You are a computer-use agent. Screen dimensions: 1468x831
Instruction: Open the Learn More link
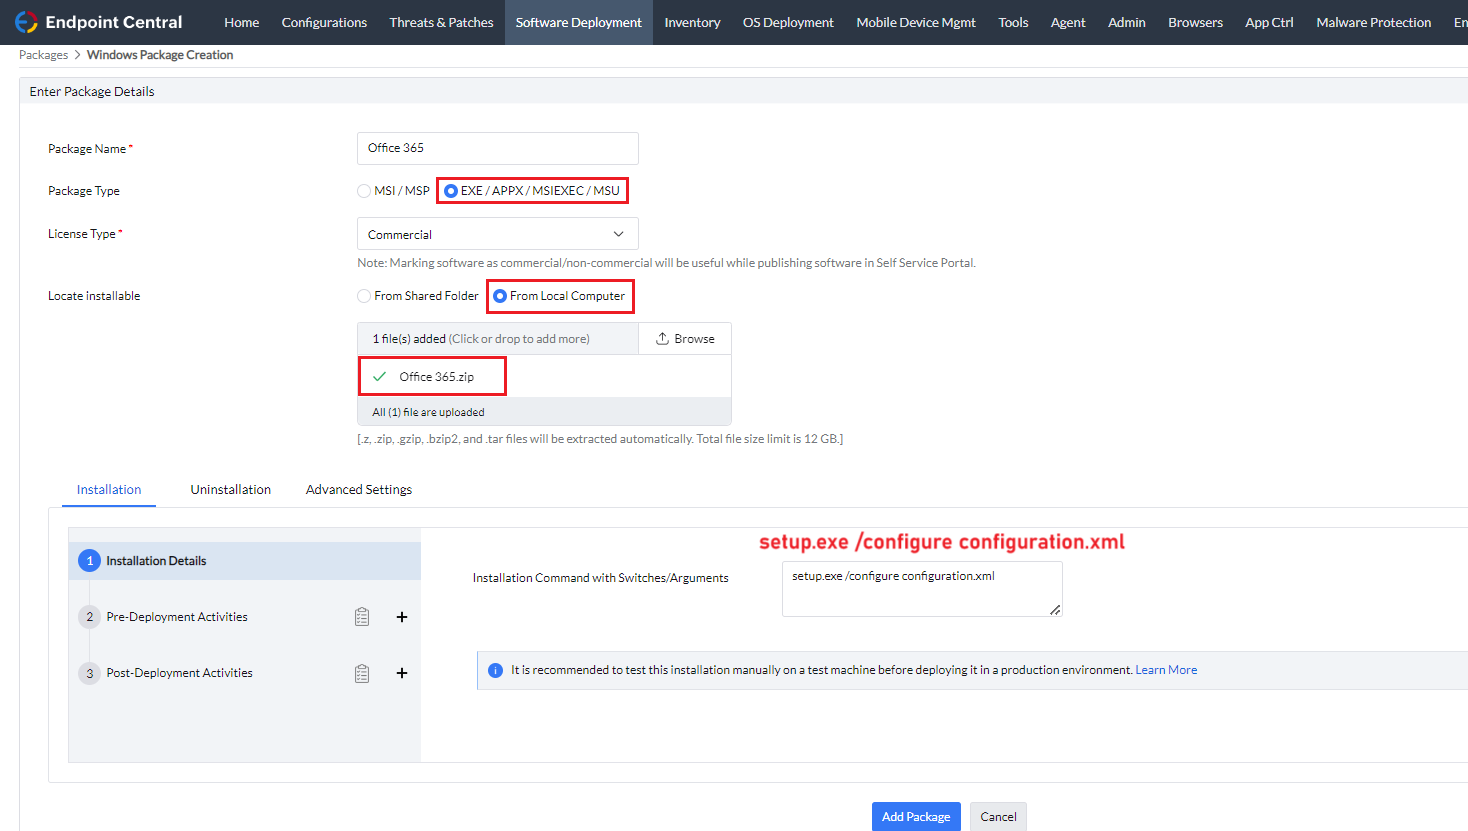click(x=1166, y=670)
